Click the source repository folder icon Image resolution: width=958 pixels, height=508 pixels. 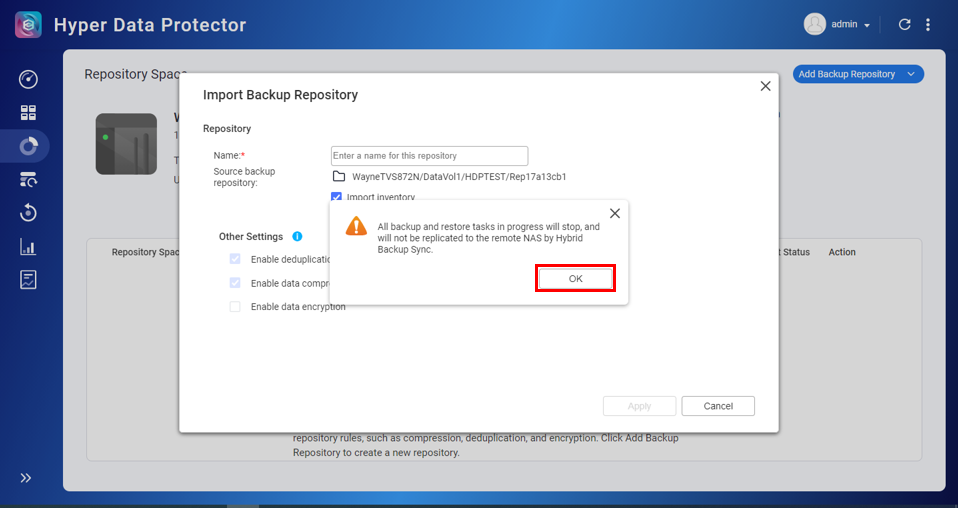pos(339,177)
